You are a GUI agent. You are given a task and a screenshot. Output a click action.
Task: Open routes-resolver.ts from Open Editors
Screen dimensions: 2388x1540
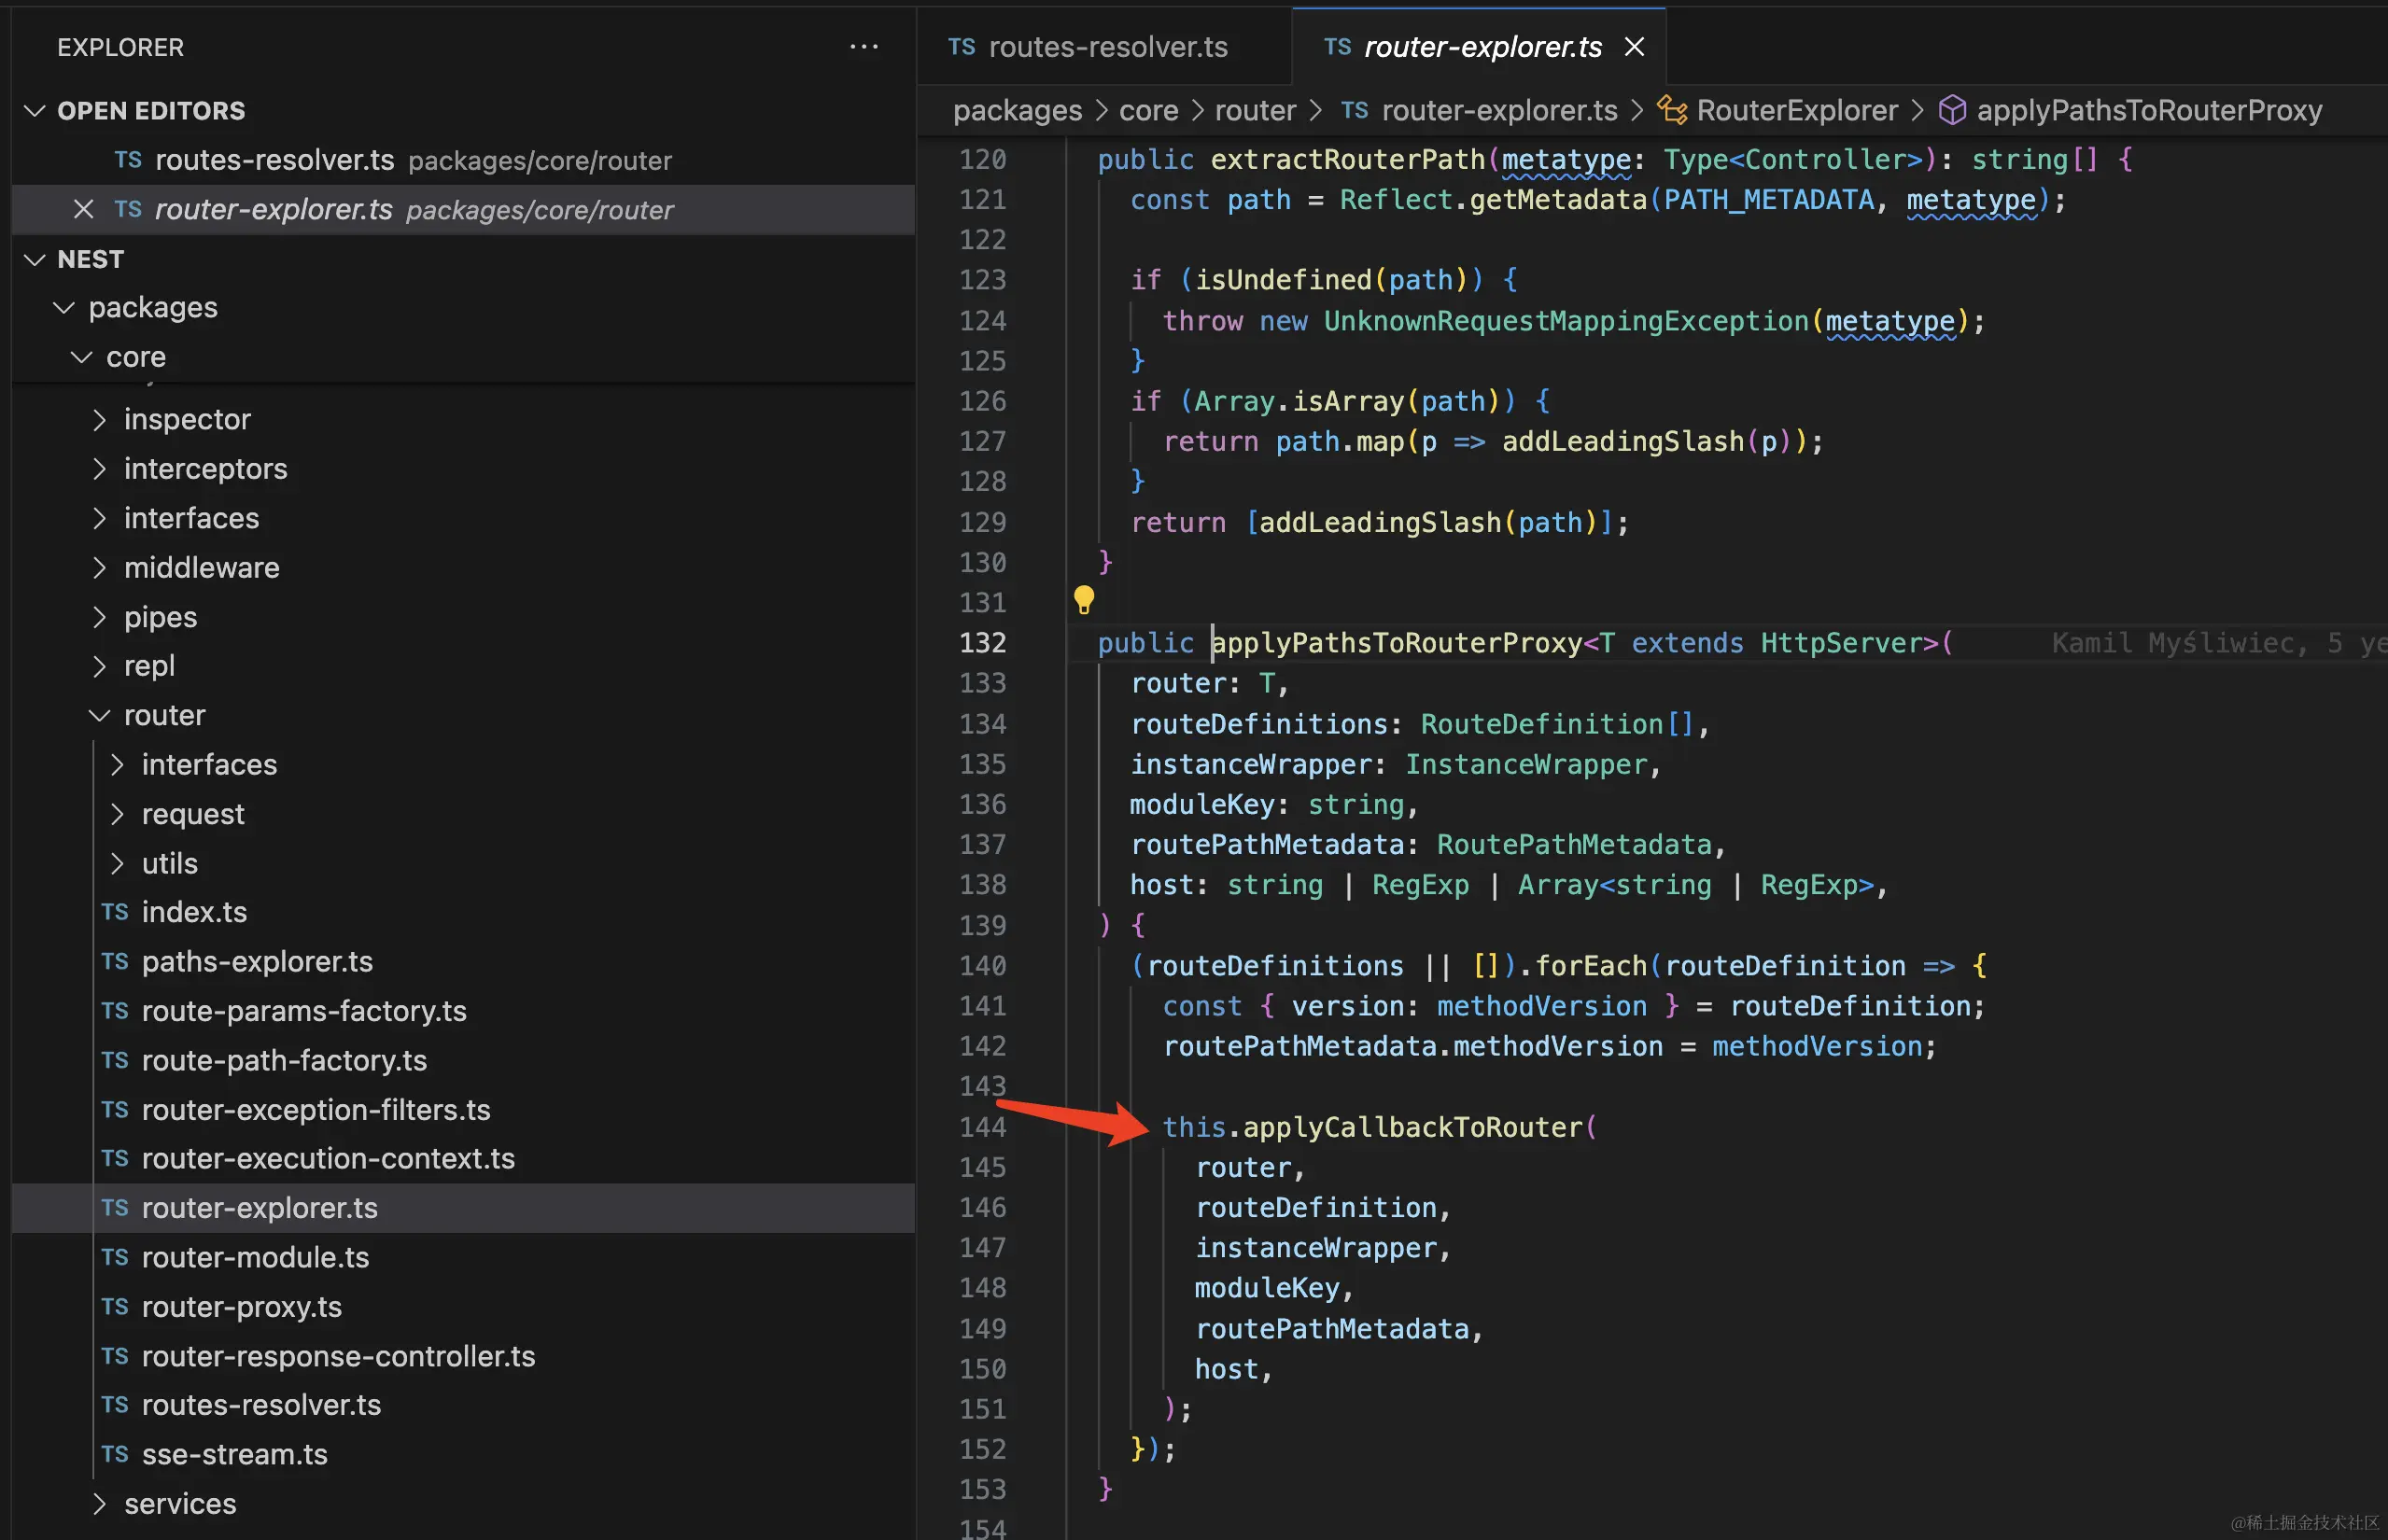(274, 160)
